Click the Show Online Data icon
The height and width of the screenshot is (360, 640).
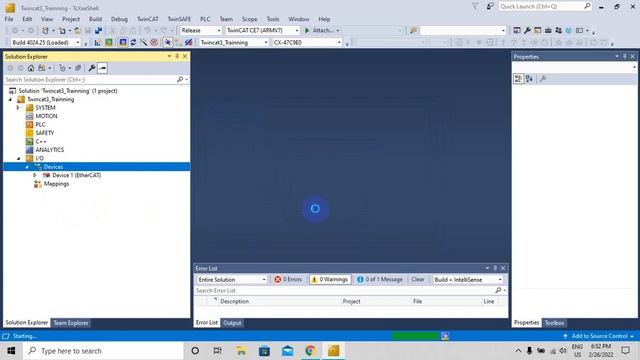point(167,42)
